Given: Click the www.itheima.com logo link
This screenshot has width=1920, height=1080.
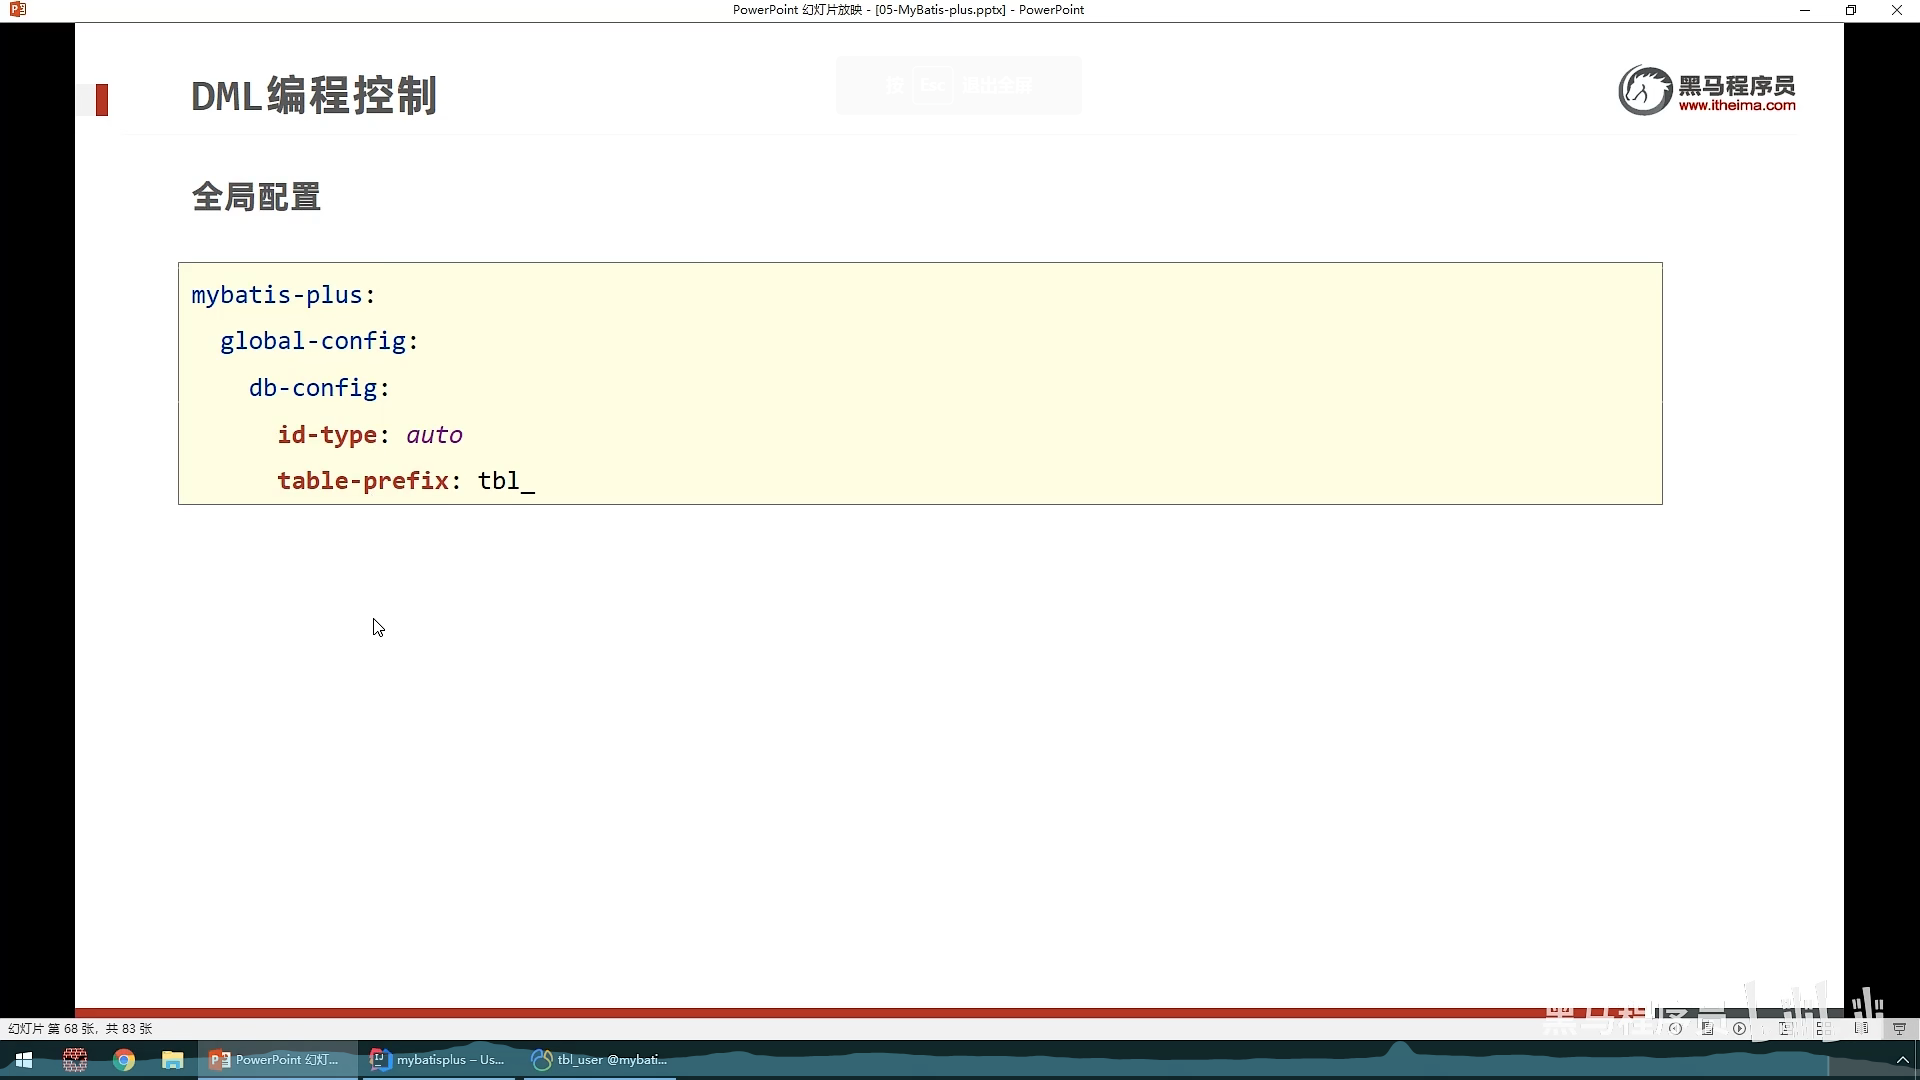Looking at the screenshot, I should 1736,105.
